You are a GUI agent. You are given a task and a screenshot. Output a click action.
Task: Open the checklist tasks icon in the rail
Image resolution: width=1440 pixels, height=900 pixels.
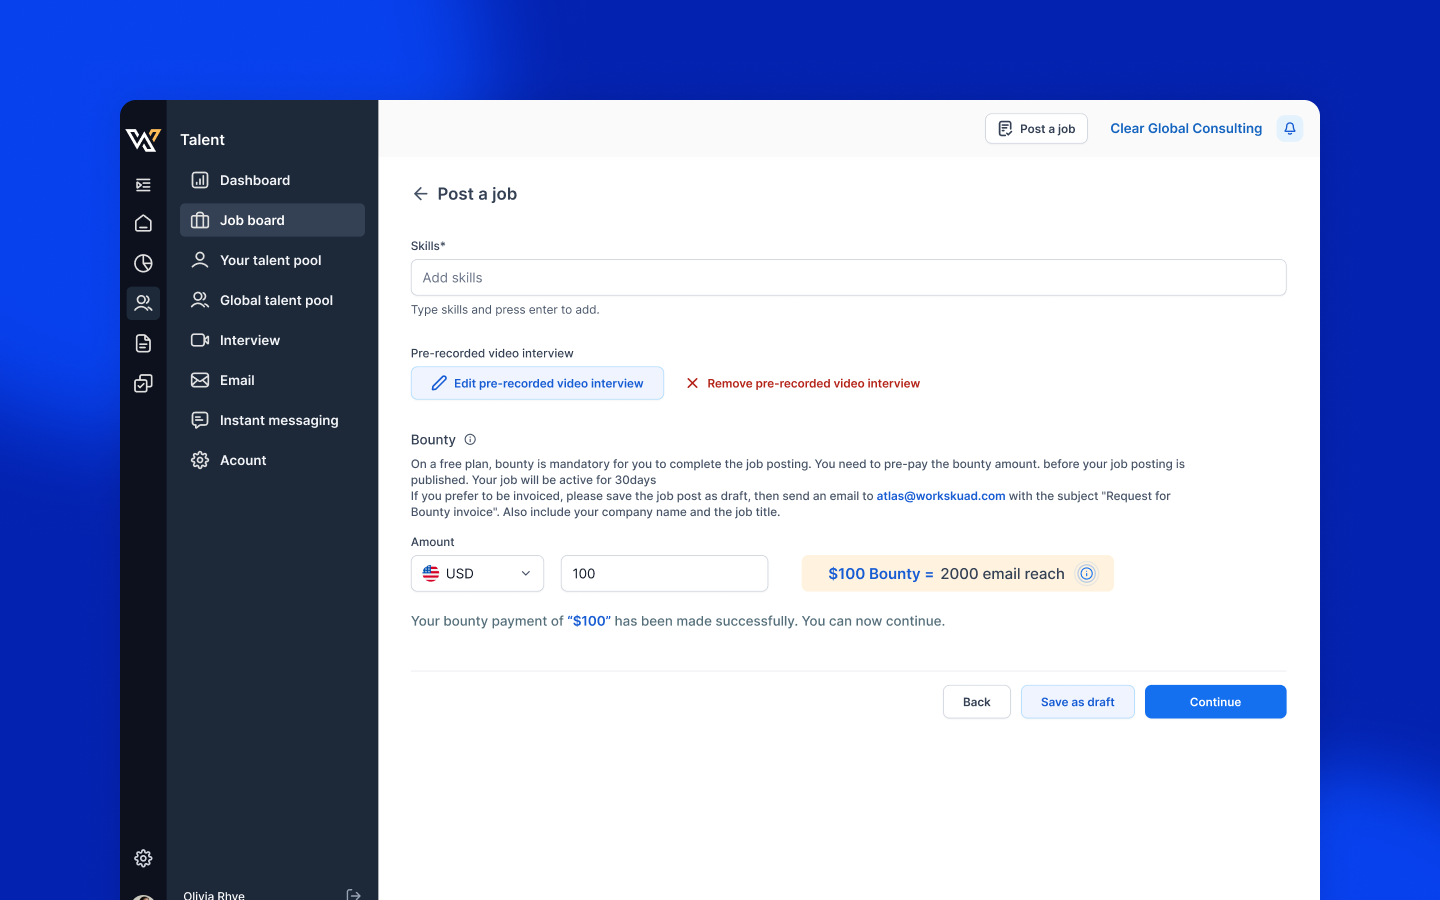[x=143, y=383]
